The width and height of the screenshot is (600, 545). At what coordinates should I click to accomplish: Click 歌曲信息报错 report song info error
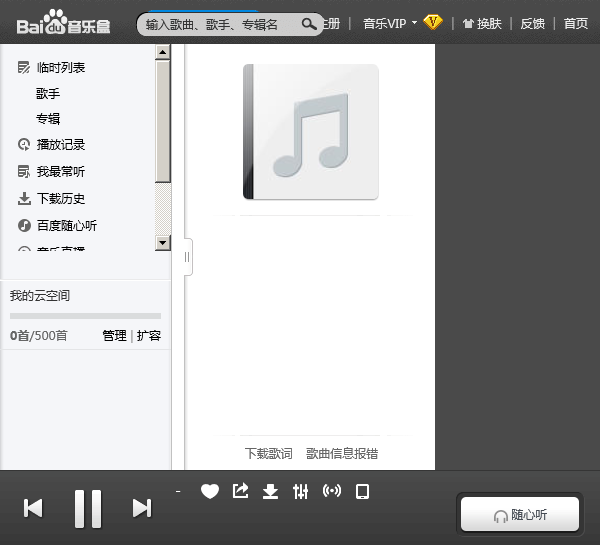tap(342, 454)
